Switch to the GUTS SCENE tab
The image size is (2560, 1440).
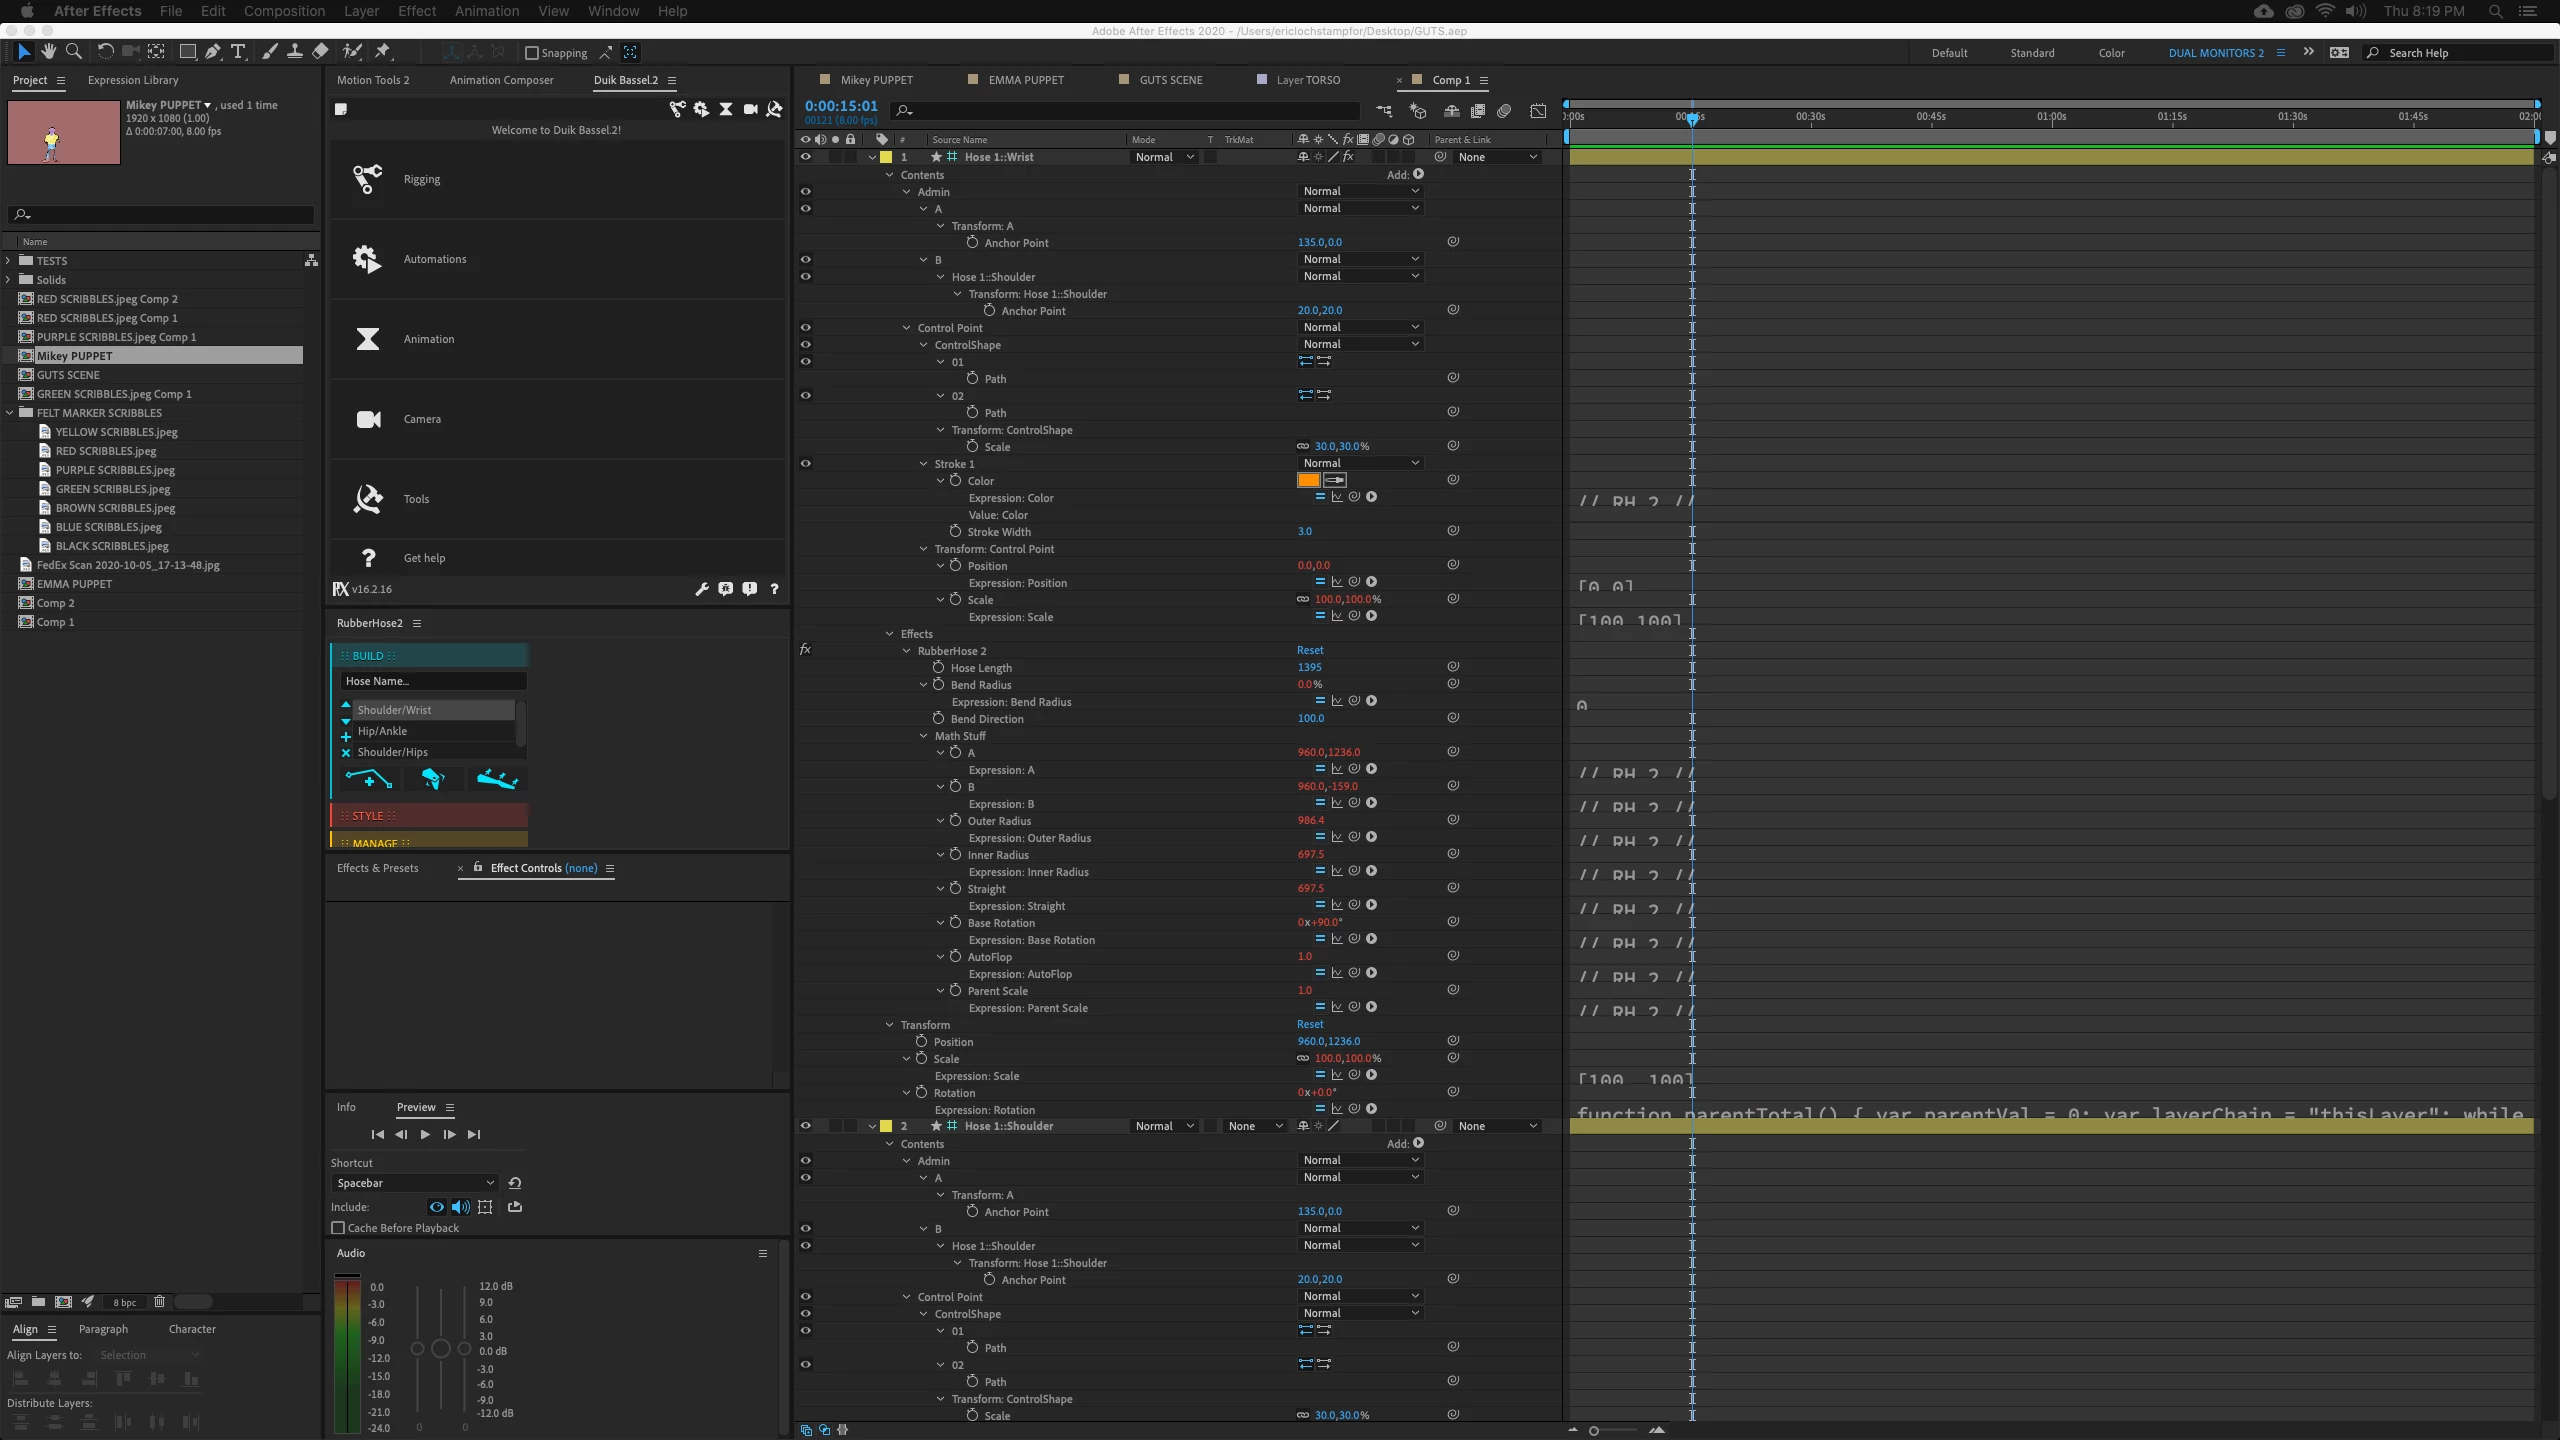pyautogui.click(x=1170, y=80)
